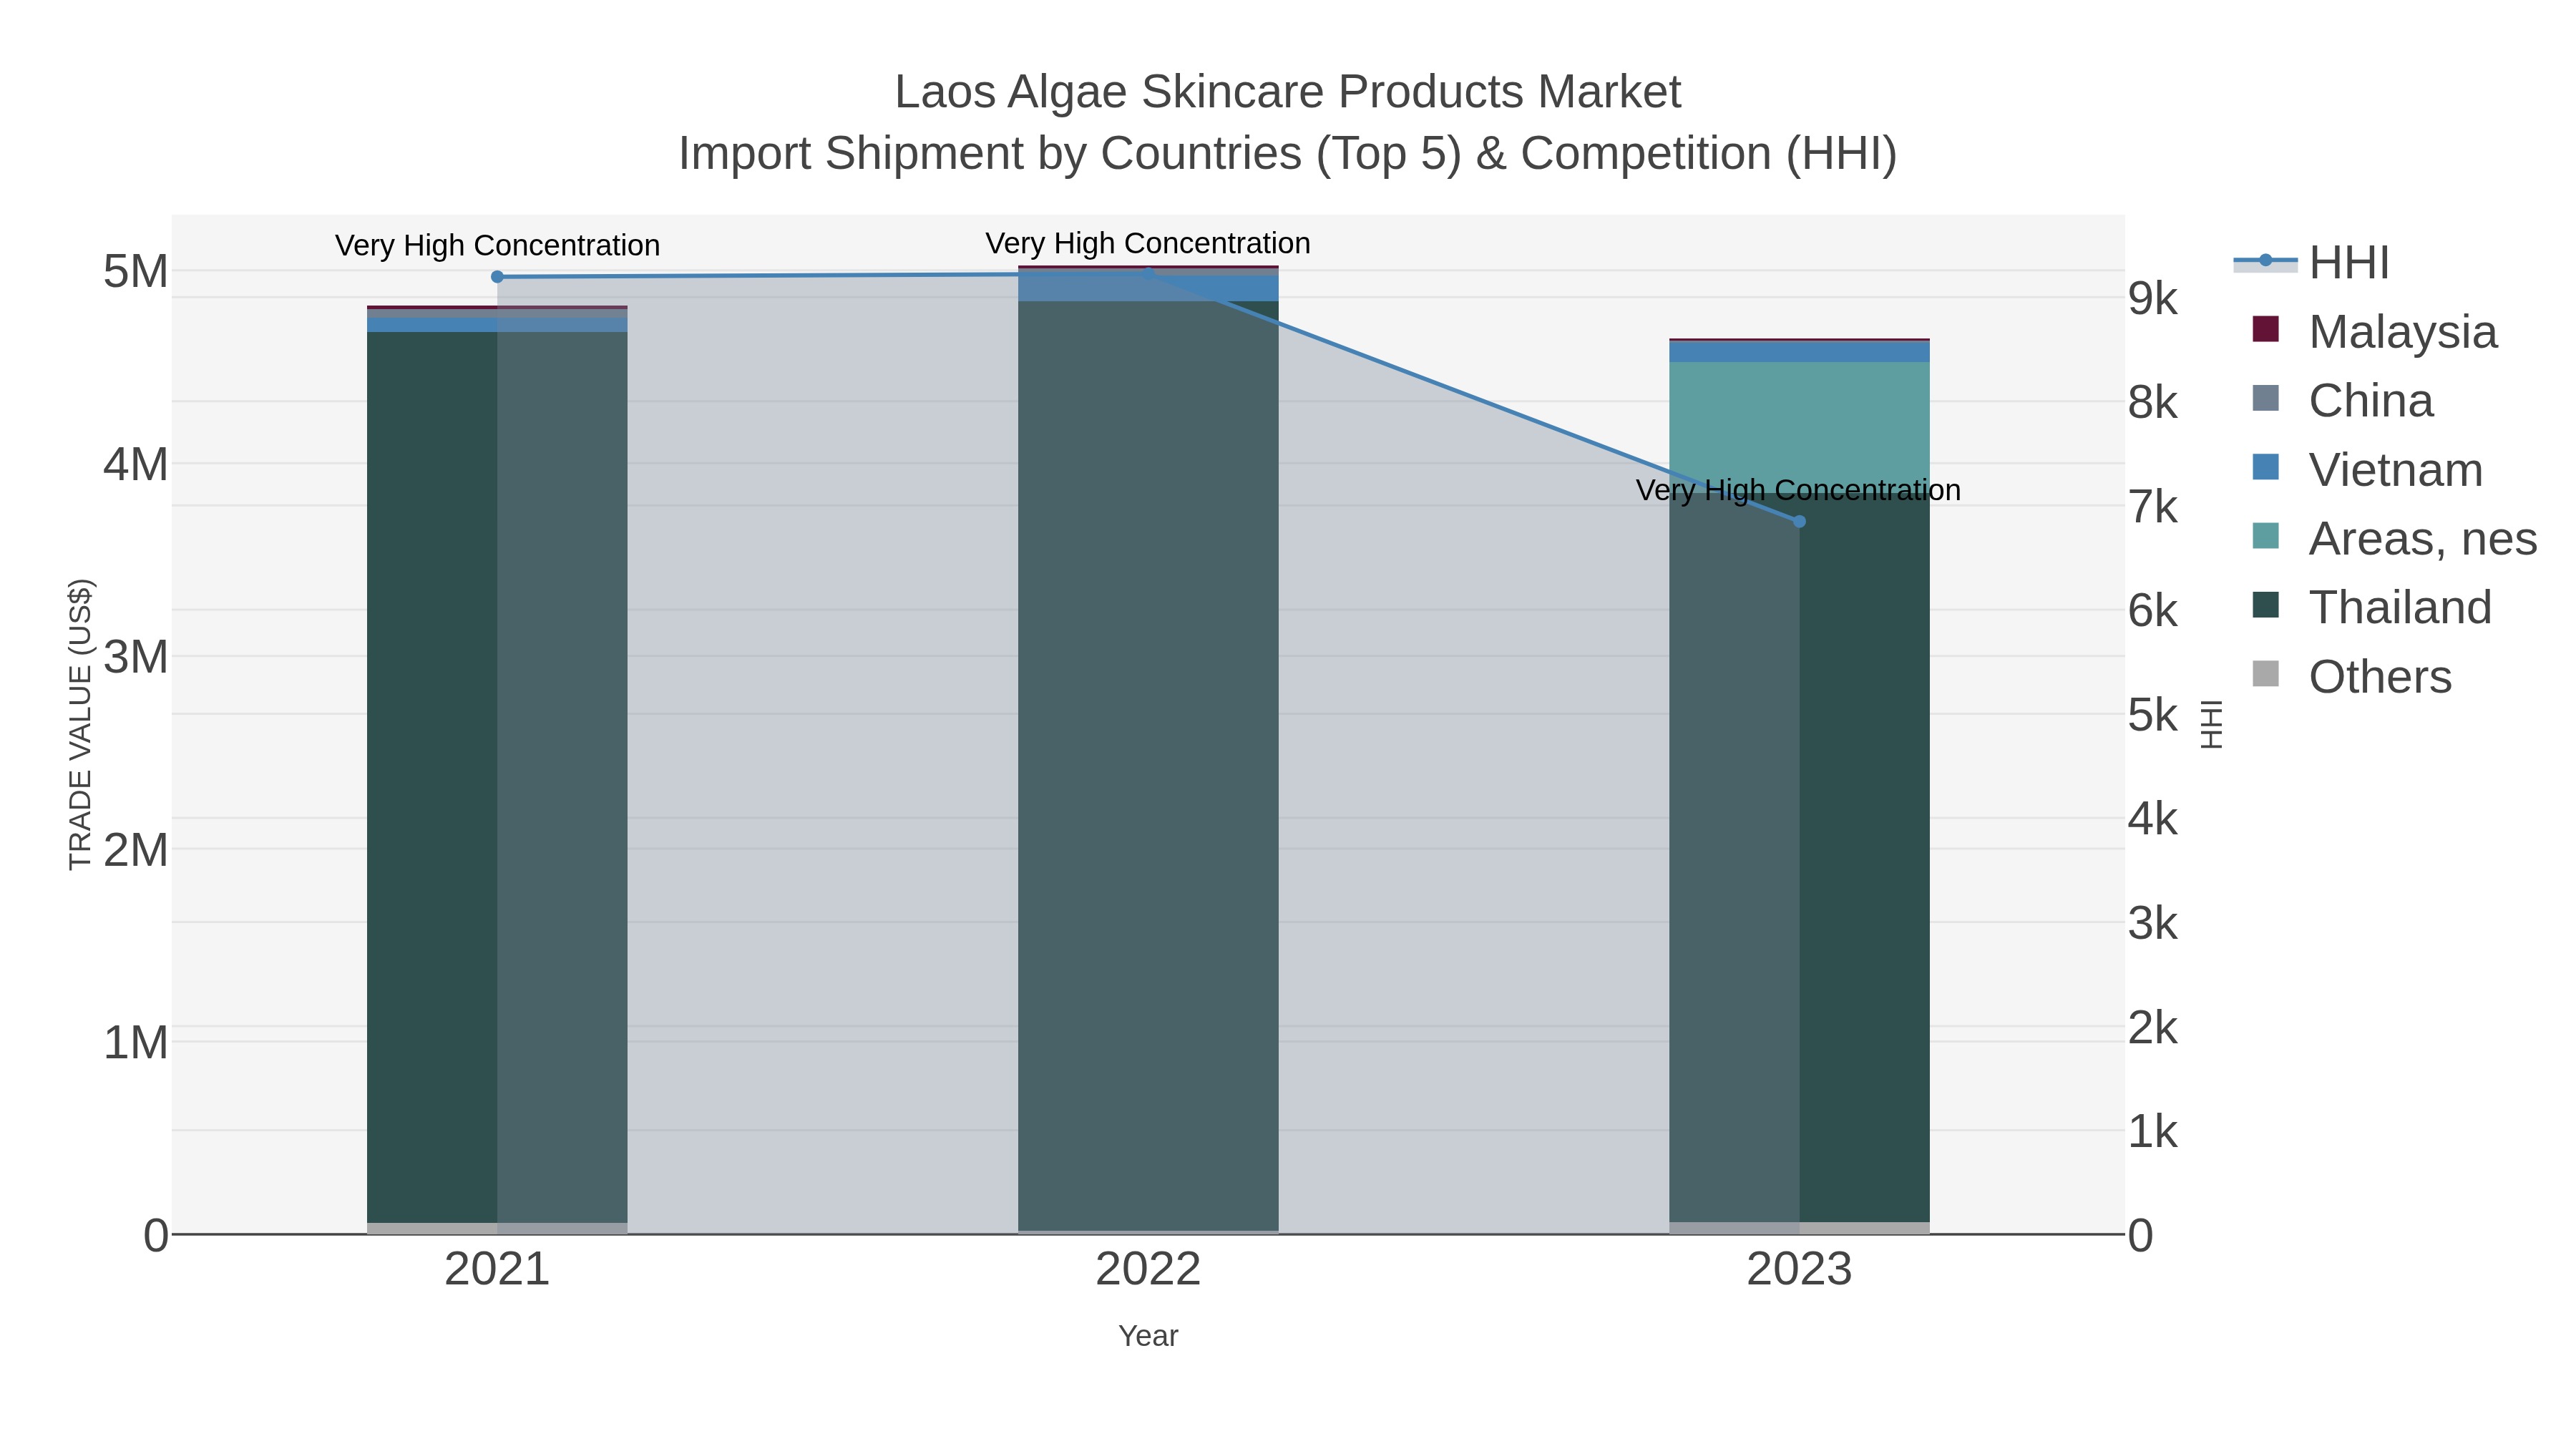The height and width of the screenshot is (1449, 2576).
Task: Click the HHI data point for 2021
Action: point(497,277)
